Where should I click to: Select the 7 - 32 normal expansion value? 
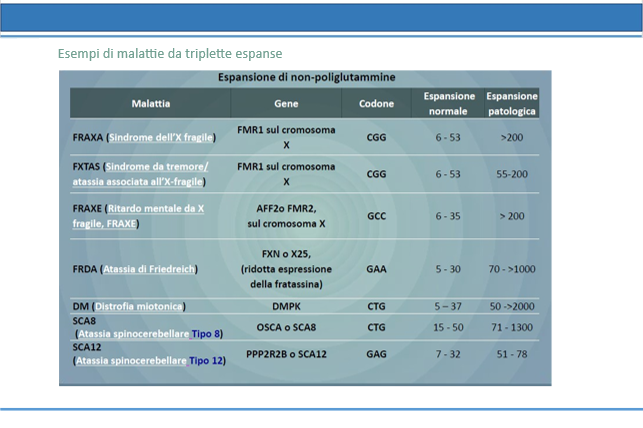[448, 354]
